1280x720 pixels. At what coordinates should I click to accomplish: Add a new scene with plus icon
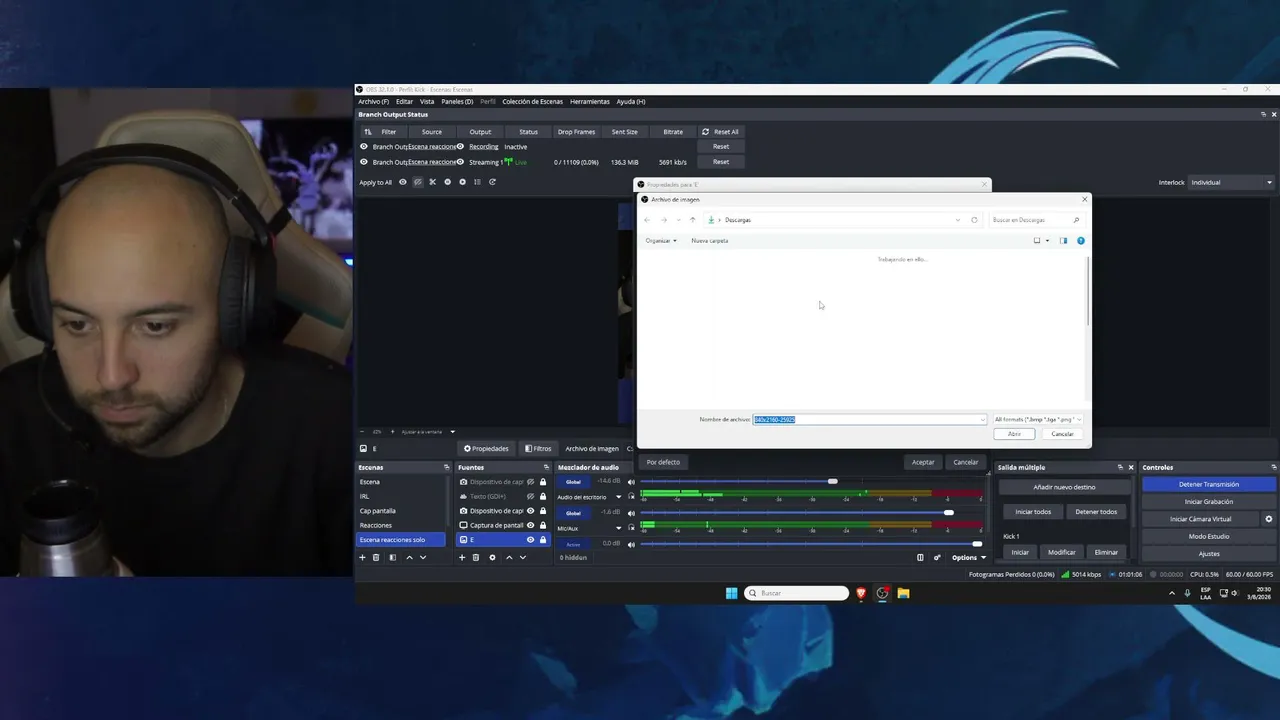362,557
